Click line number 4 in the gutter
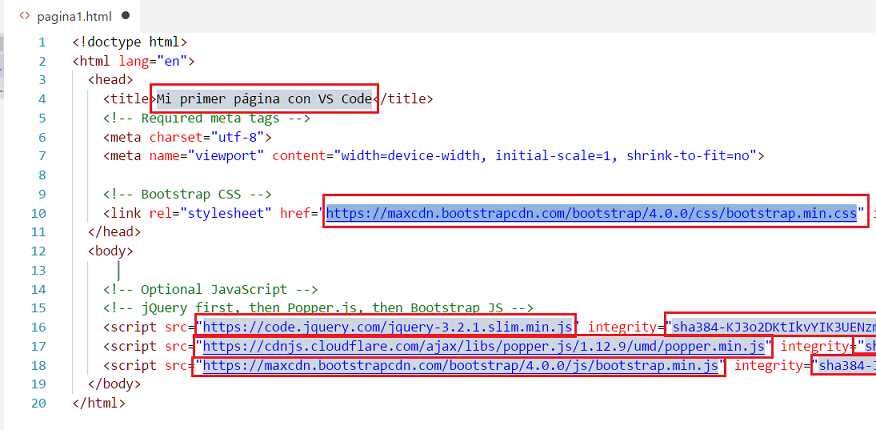This screenshot has height=430, width=876. (42, 99)
